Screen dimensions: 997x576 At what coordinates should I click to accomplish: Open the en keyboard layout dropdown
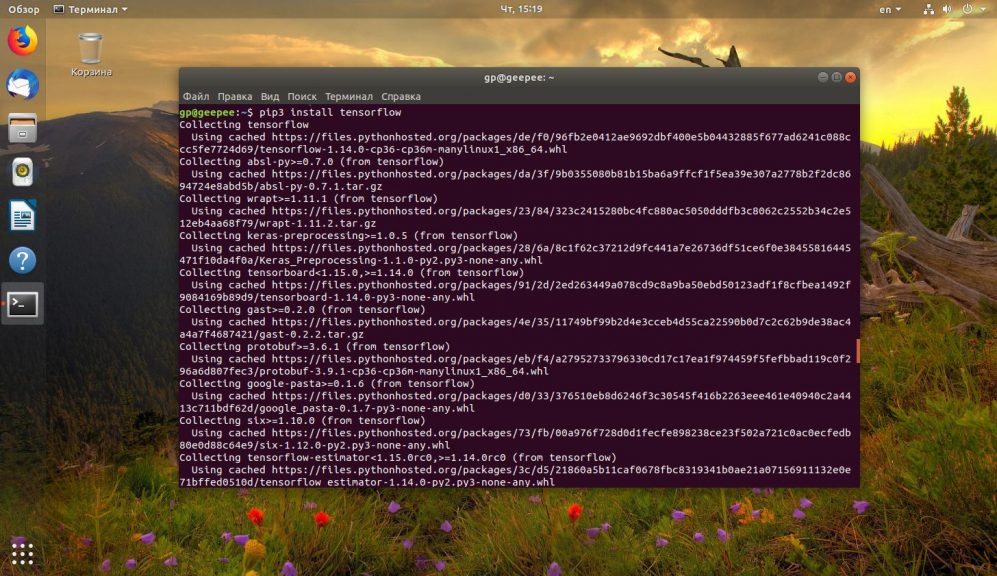click(x=890, y=9)
